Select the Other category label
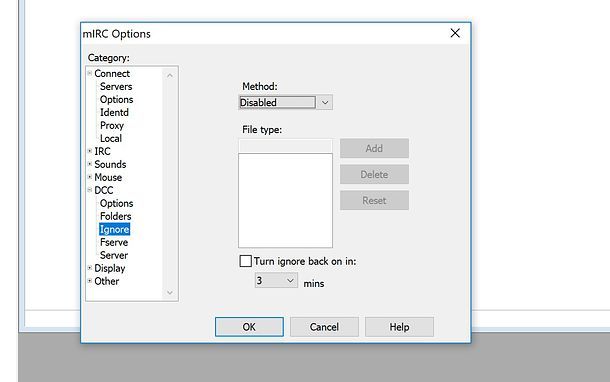Image resolution: width=610 pixels, height=382 pixels. coord(107,281)
